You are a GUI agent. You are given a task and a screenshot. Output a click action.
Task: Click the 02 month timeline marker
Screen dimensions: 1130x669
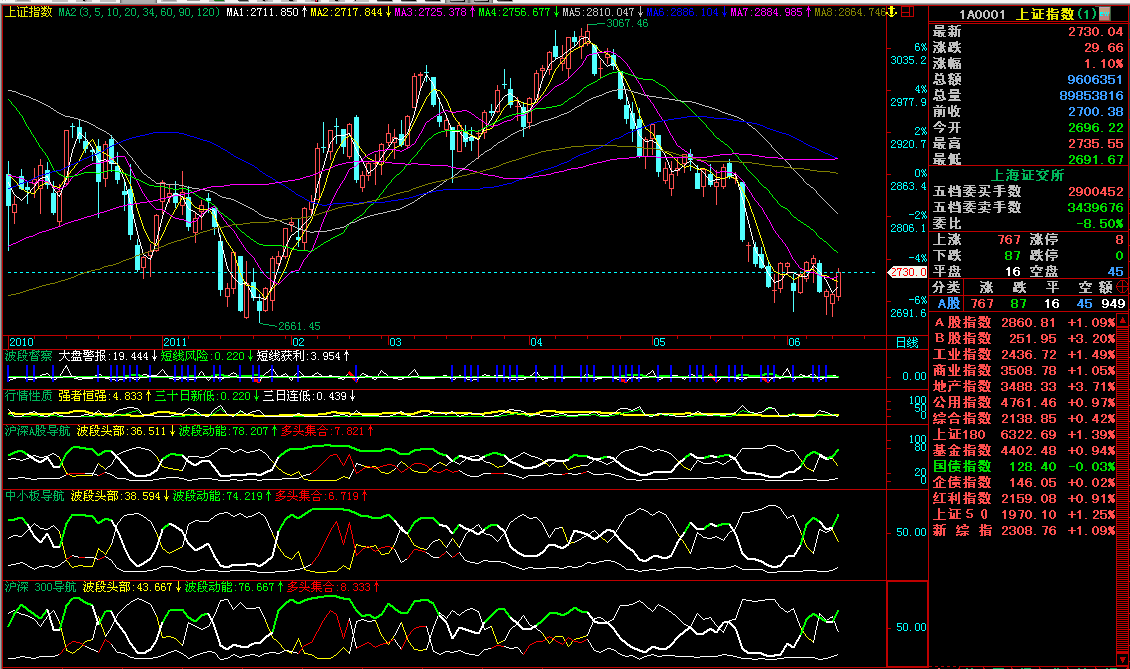pyautogui.click(x=298, y=342)
